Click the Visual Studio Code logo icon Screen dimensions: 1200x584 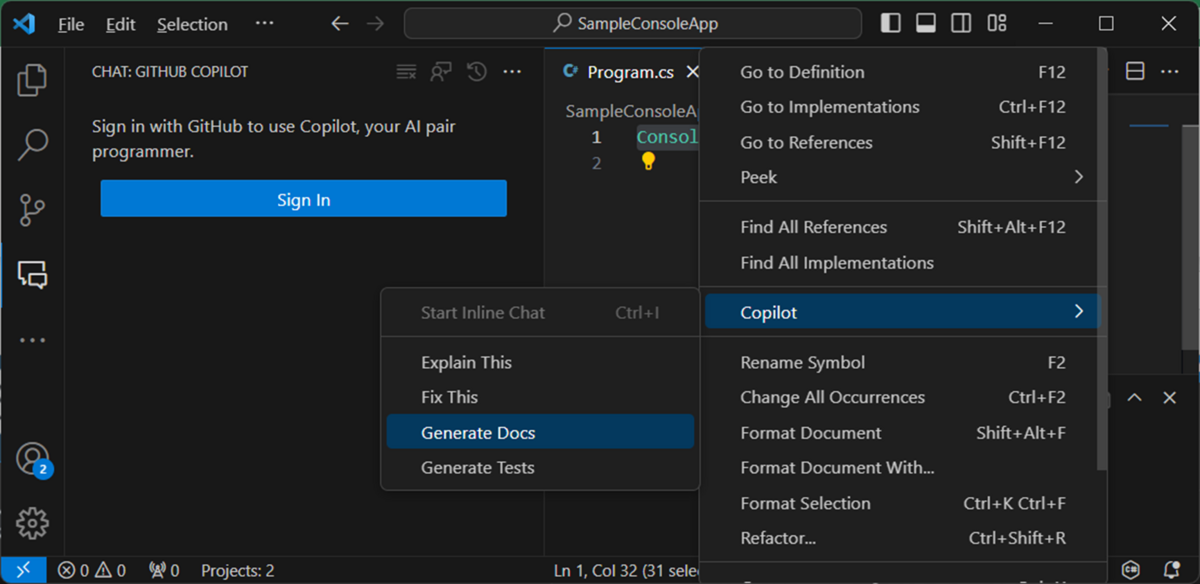[x=24, y=23]
